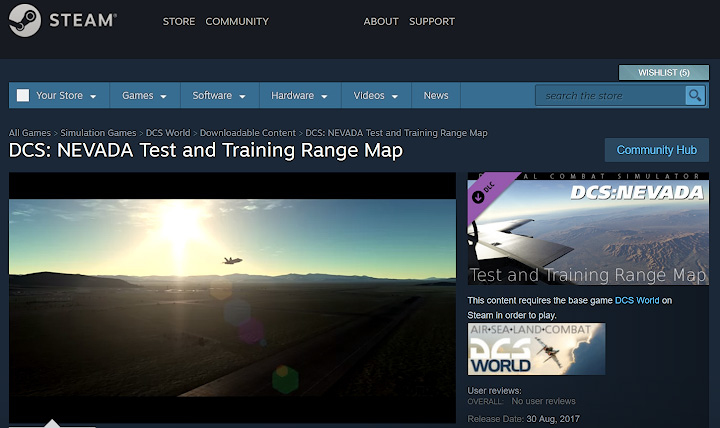The width and height of the screenshot is (720, 428).
Task: Open the SUPPORT header link
Action: pos(432,21)
